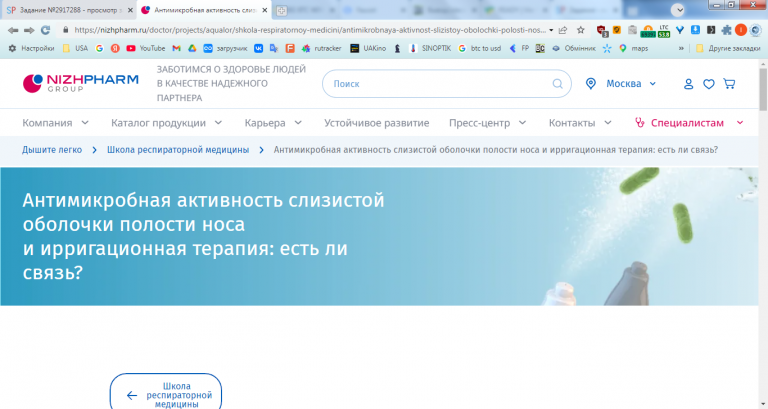Open the Обмінник bookmark
Viewport: 768px width, 409px height.
pos(574,48)
